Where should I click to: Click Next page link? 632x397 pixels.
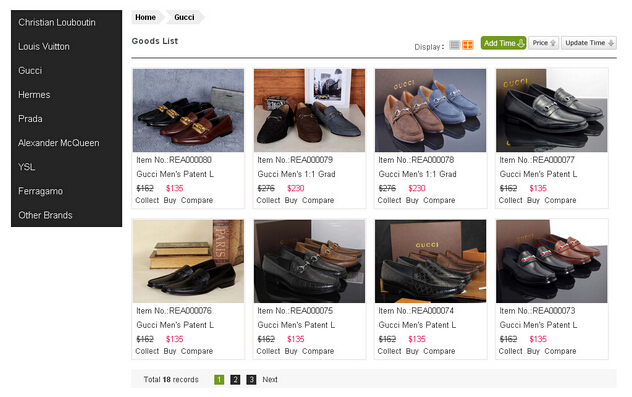pyautogui.click(x=270, y=380)
